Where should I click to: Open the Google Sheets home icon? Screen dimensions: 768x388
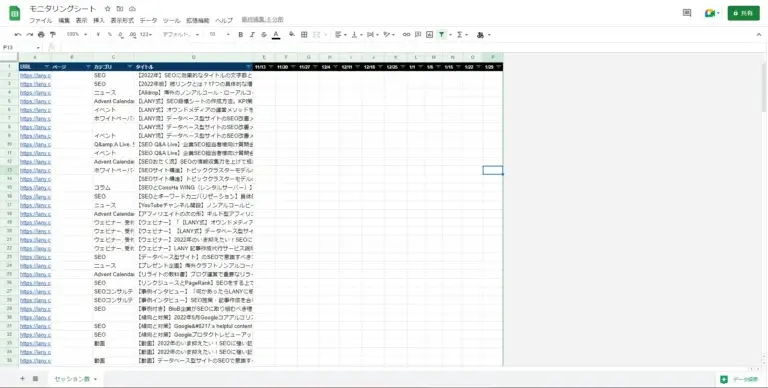click(15, 14)
